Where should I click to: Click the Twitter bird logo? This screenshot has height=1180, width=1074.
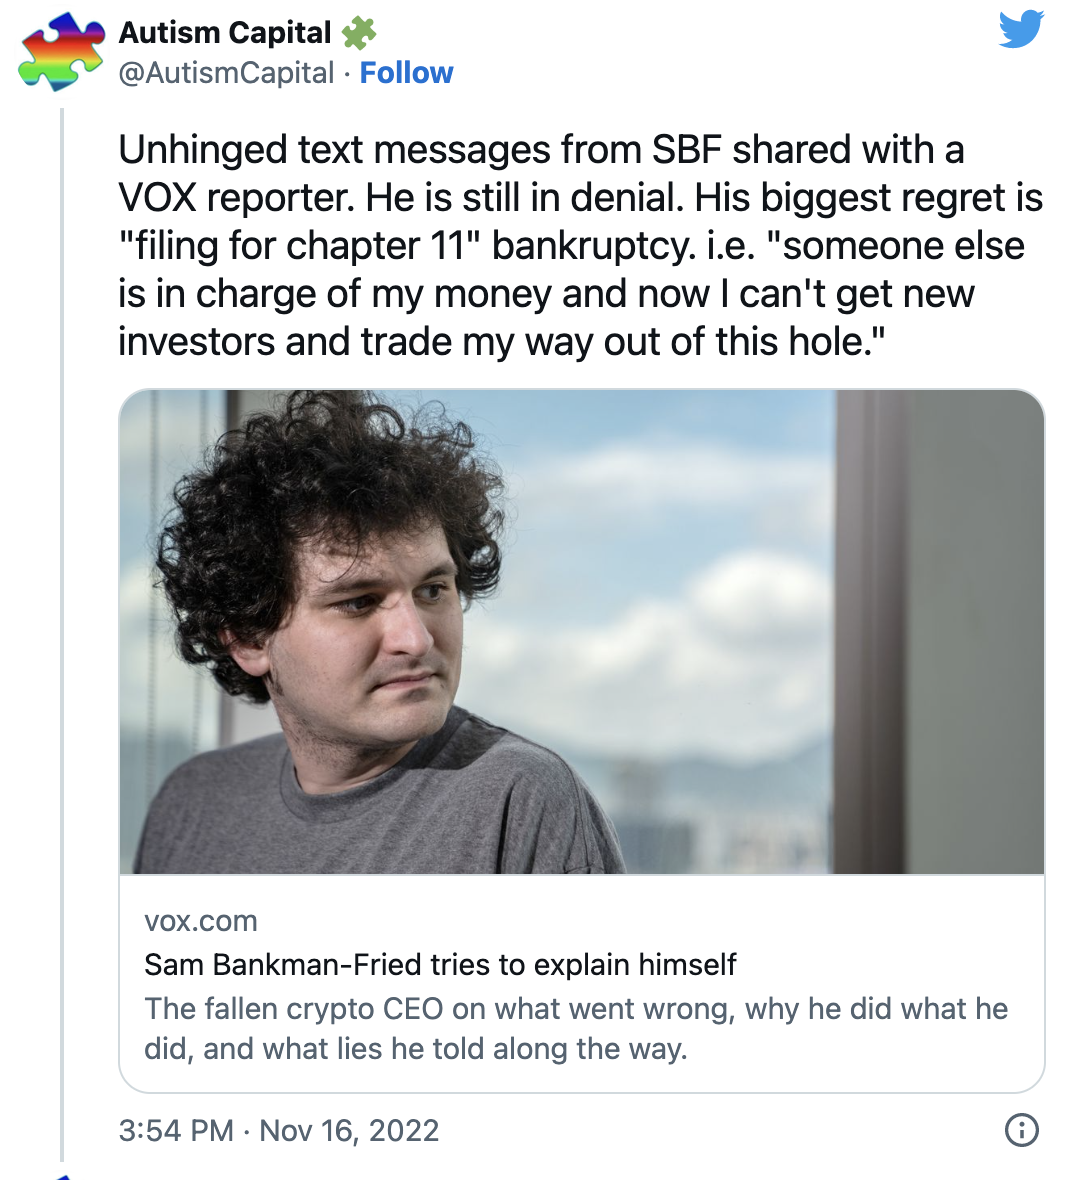1021,29
